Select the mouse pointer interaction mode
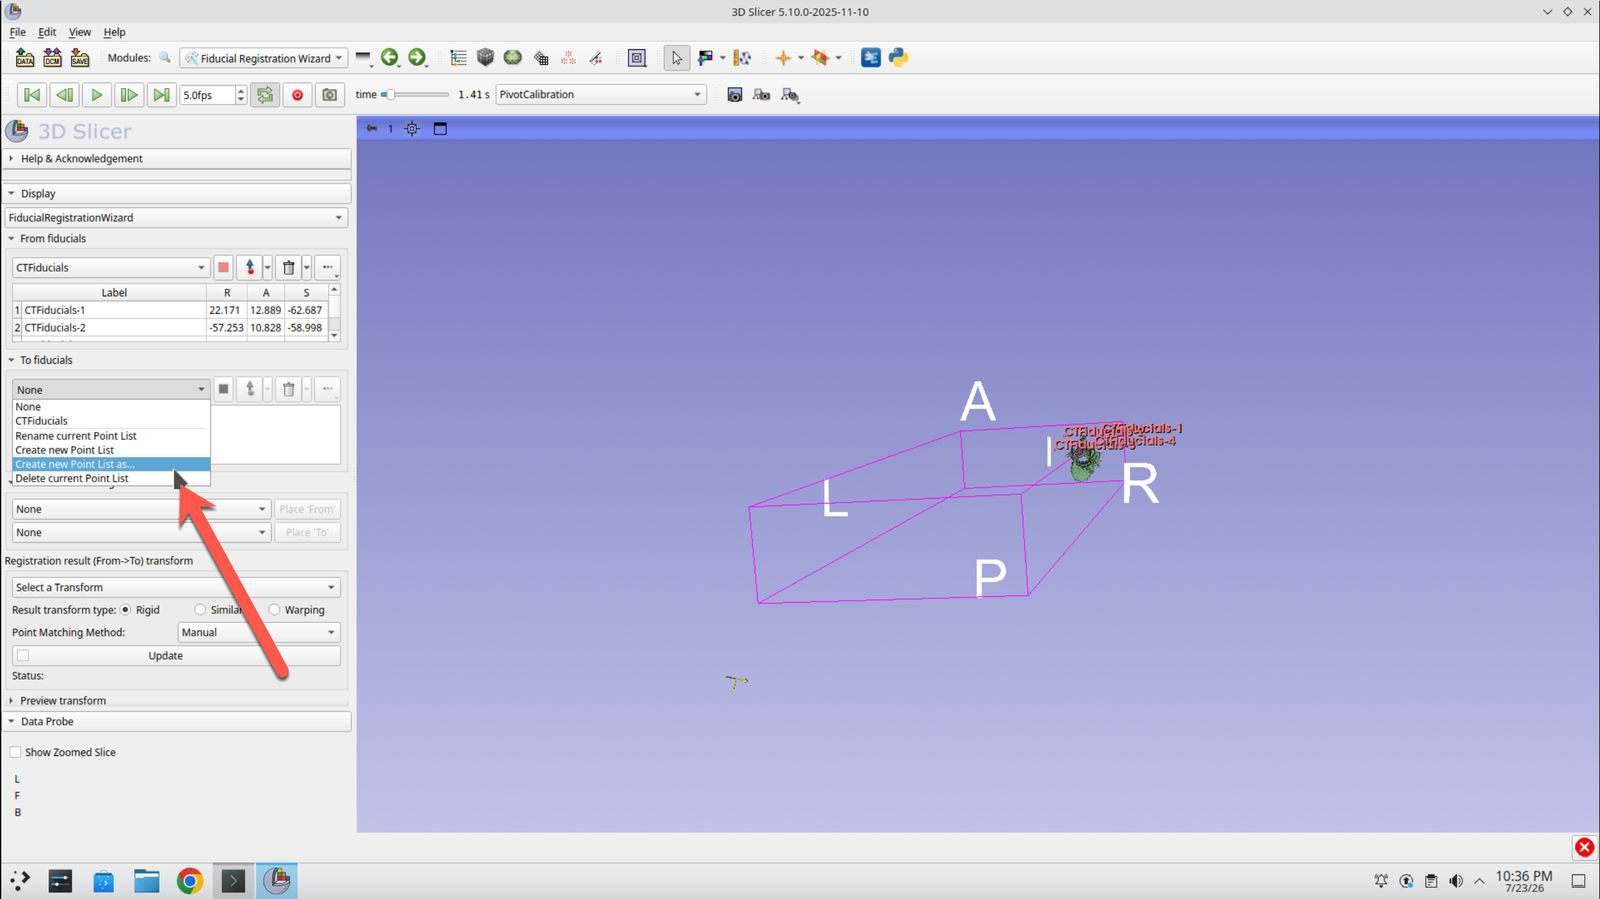 coord(676,58)
